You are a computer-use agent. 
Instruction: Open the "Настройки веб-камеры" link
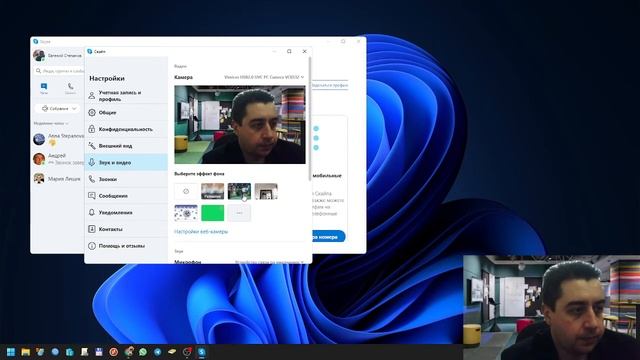tap(201, 231)
